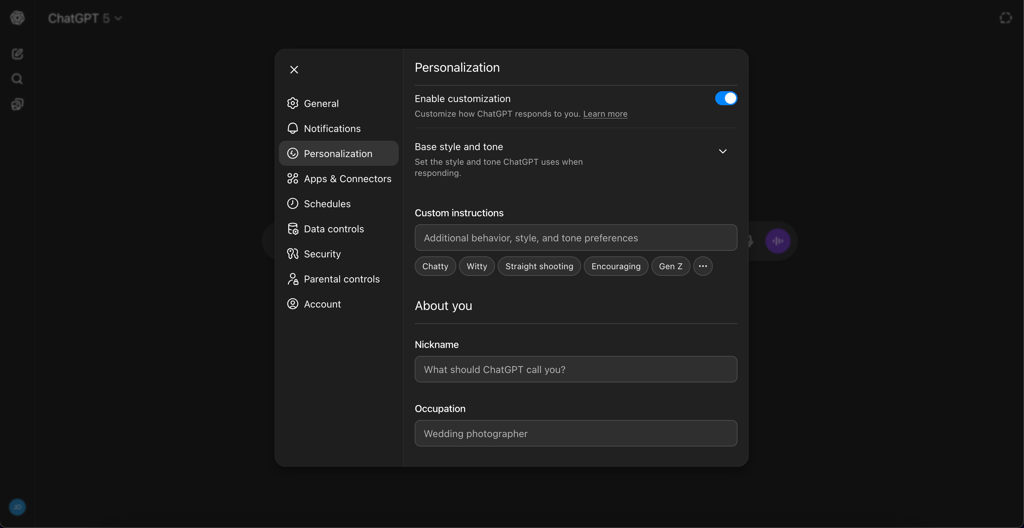Click the Parental controls person-lock icon
Image resolution: width=1024 pixels, height=528 pixels.
tap(293, 279)
